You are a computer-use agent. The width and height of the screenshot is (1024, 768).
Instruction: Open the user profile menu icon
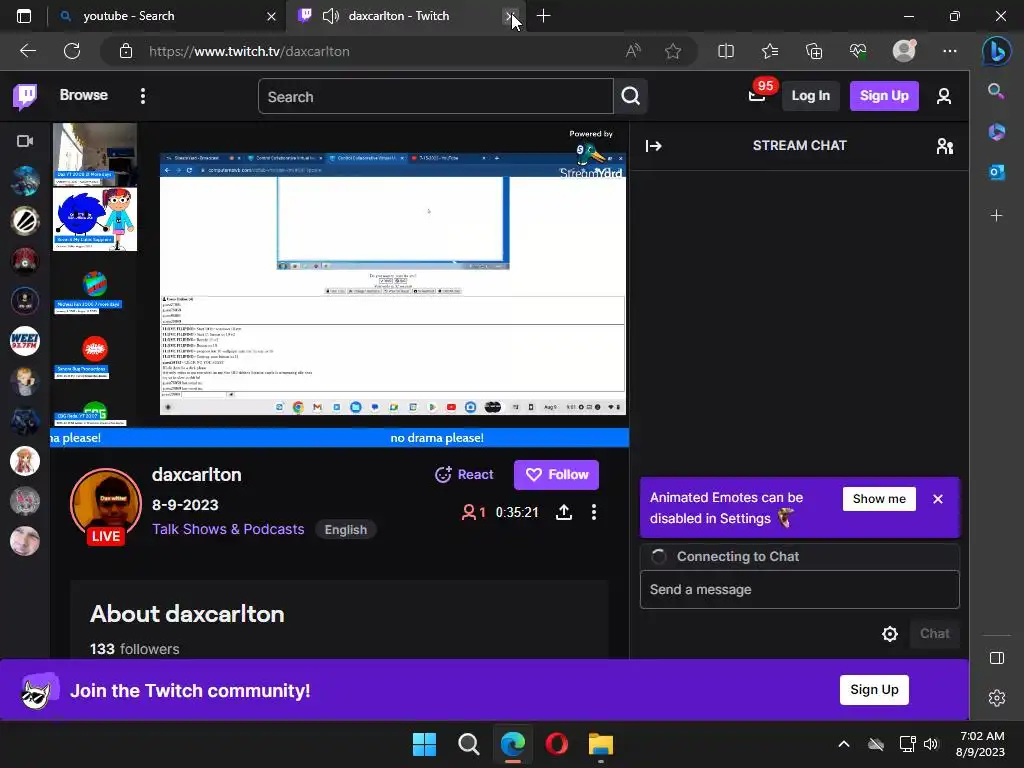tap(944, 97)
